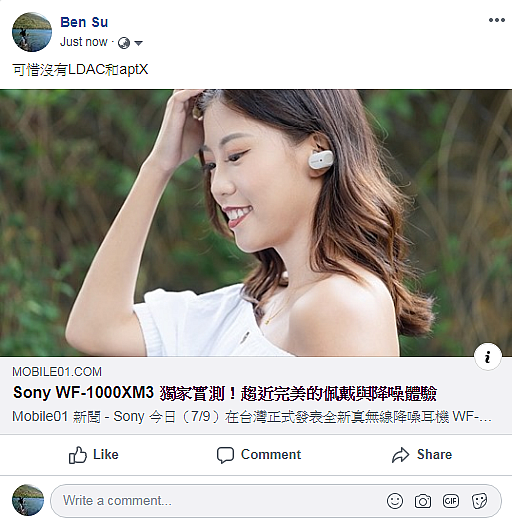Open the article description text preview
The image size is (512, 526).
252,417
